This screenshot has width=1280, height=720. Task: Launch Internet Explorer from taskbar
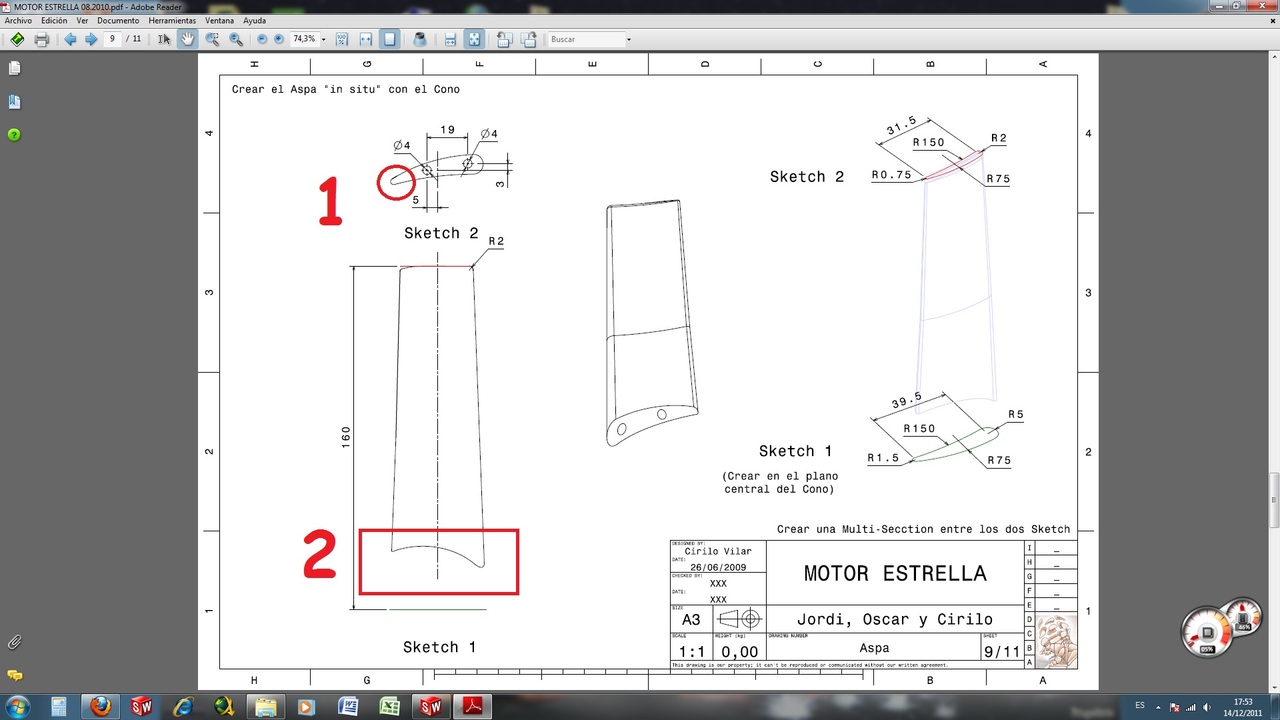click(183, 707)
